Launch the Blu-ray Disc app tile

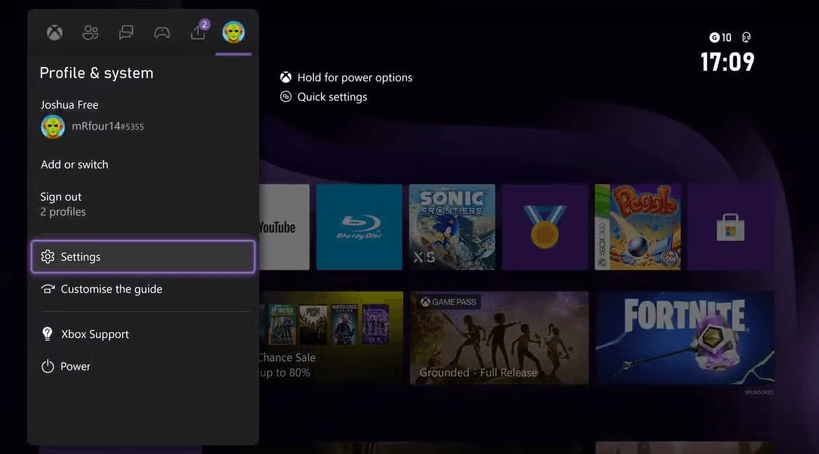click(358, 227)
